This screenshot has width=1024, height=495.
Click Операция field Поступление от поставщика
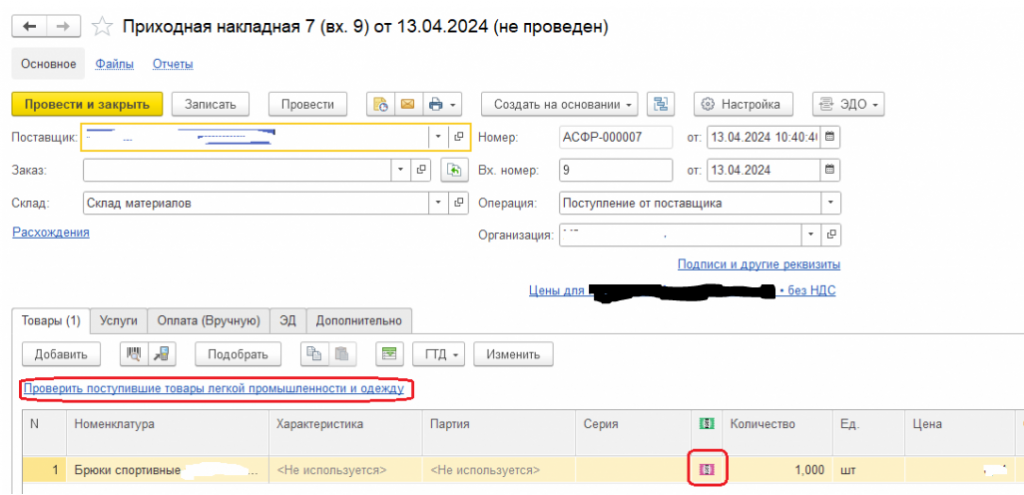[x=690, y=202]
